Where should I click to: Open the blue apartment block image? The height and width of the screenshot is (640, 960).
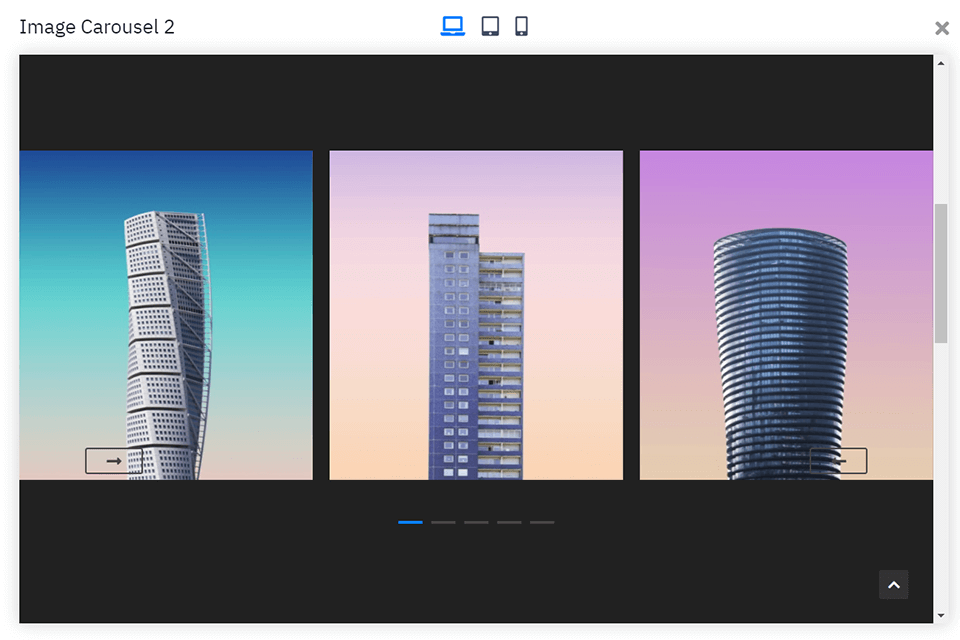(476, 315)
